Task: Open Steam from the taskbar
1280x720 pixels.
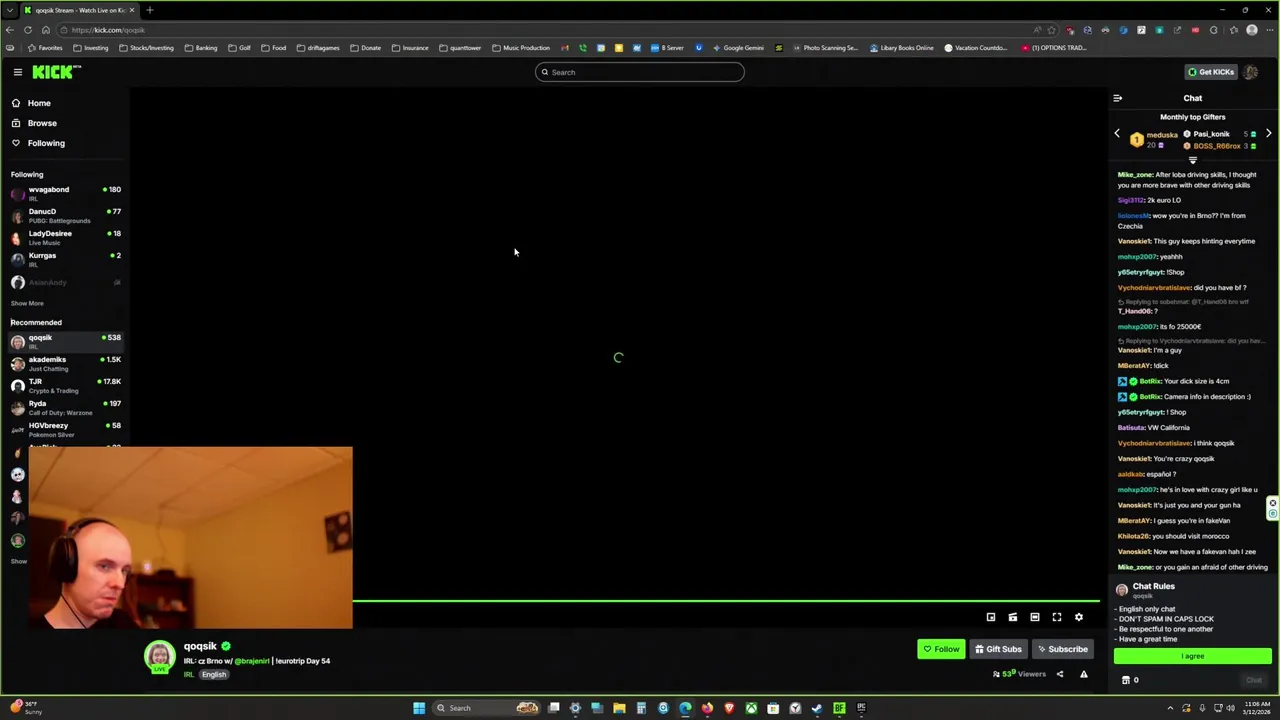Action: pyautogui.click(x=817, y=708)
